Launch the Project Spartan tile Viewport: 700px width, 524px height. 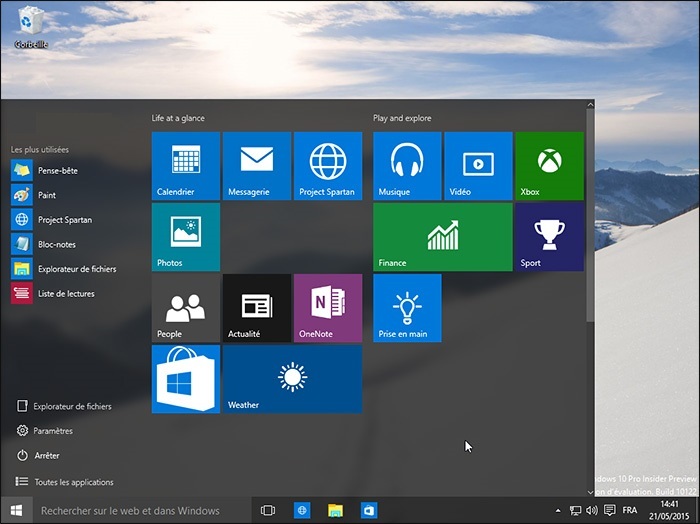click(328, 166)
